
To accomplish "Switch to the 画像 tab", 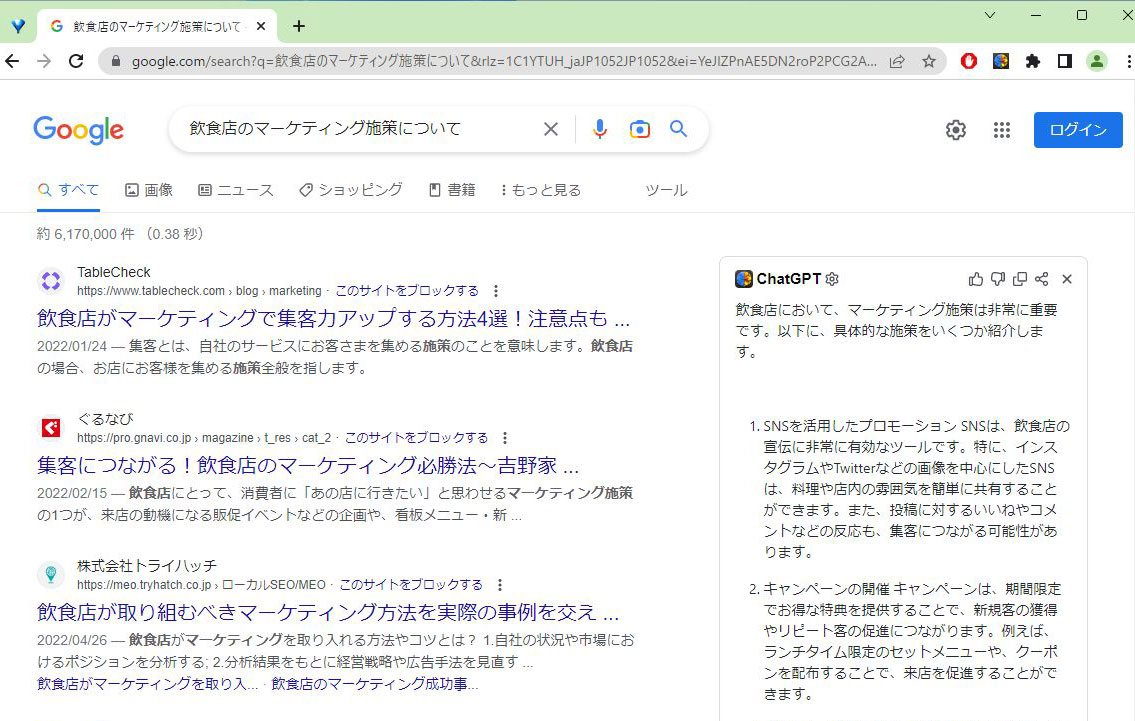I will (x=149, y=190).
